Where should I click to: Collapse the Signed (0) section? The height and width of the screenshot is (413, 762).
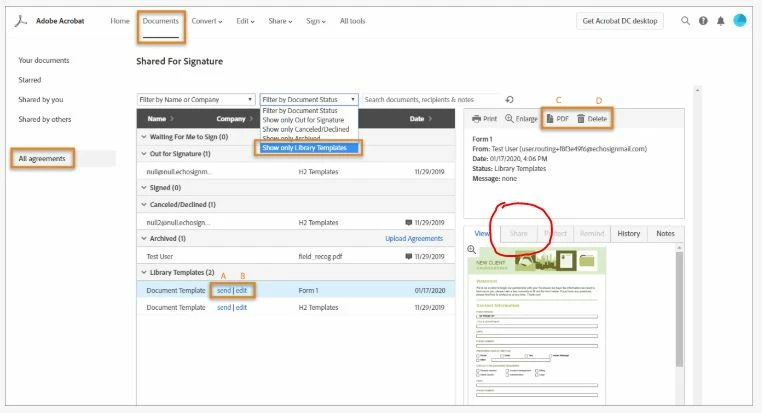tap(144, 188)
